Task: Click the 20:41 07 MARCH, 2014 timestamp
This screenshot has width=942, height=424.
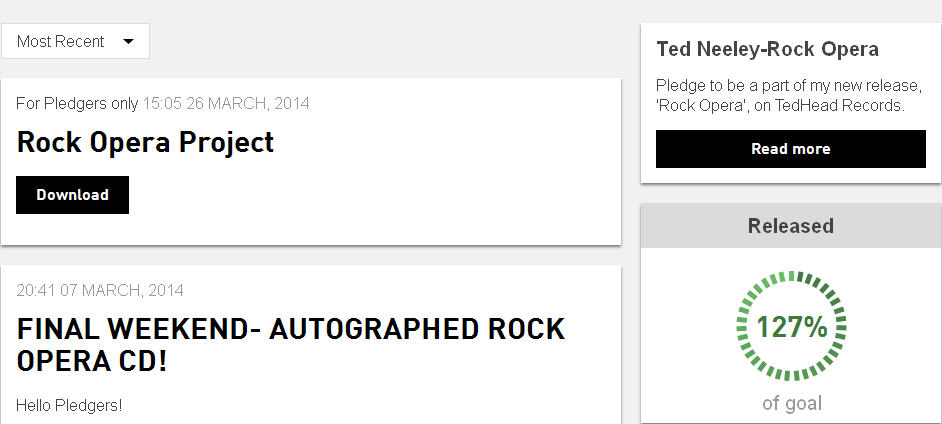Action: click(x=100, y=290)
